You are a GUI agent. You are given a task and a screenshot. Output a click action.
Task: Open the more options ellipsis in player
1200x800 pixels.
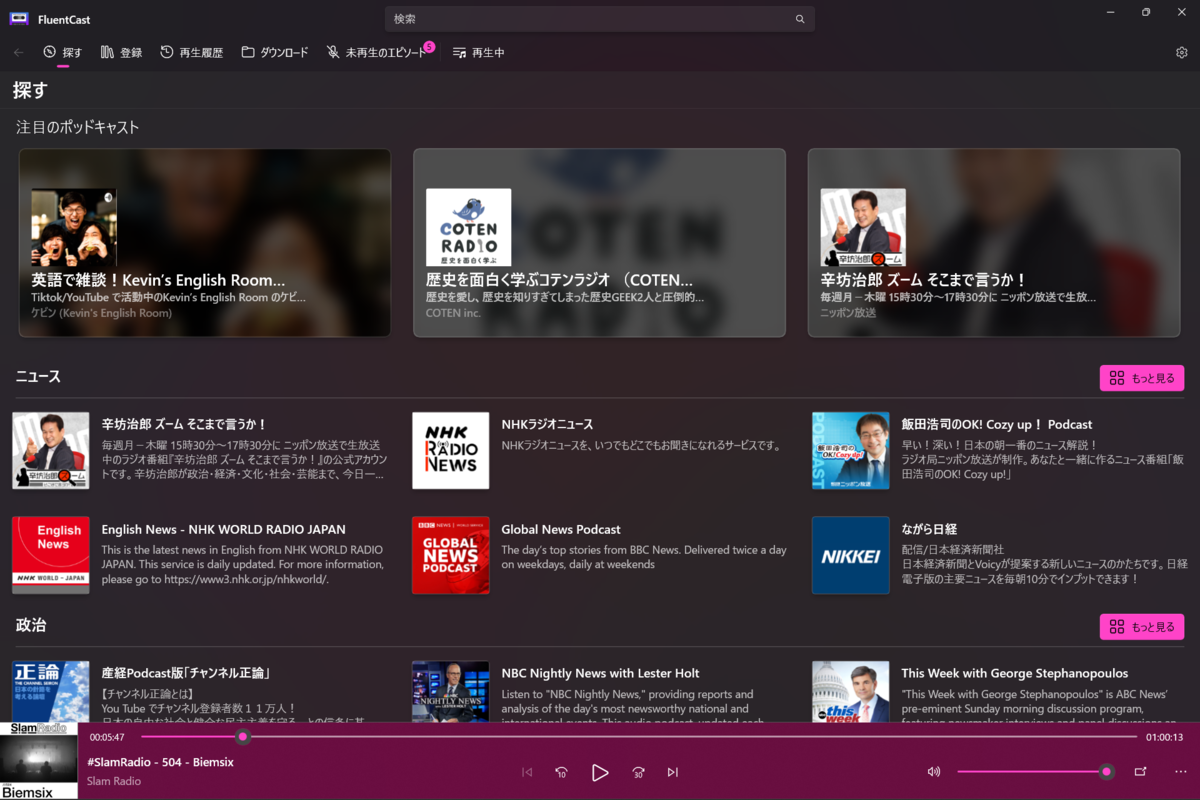[x=1181, y=772]
